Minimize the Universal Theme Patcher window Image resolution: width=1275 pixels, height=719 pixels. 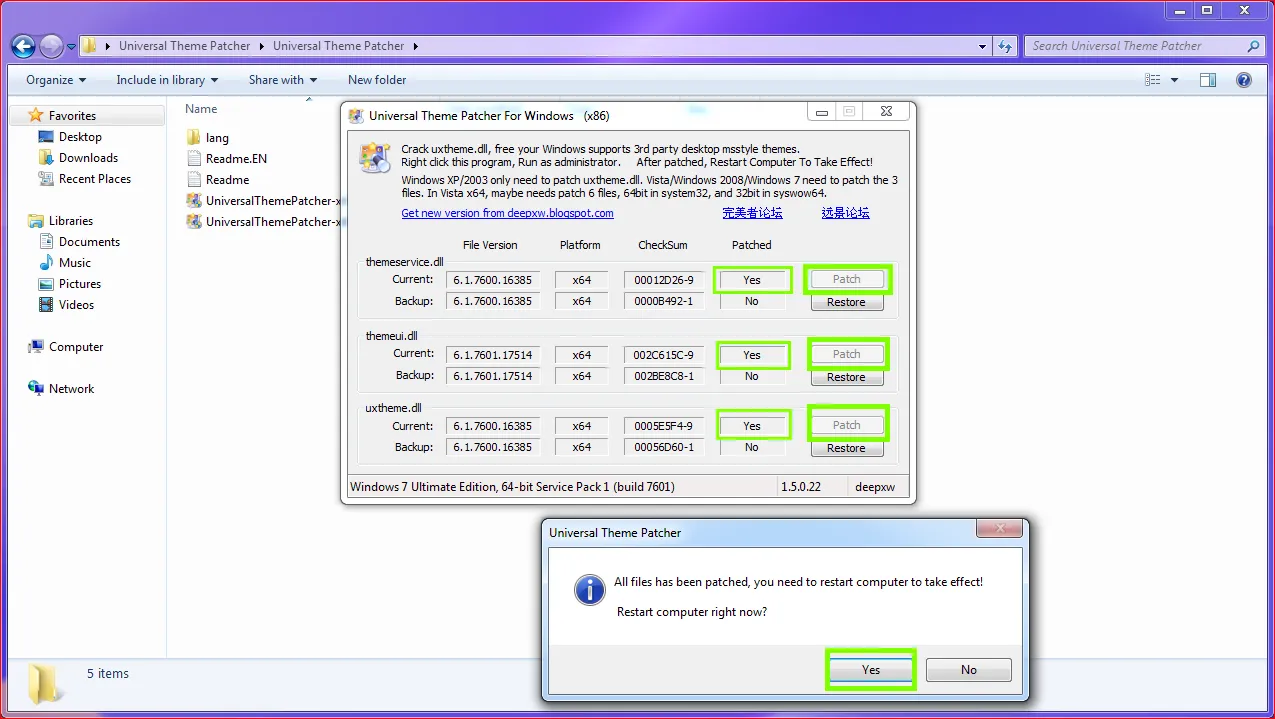821,112
